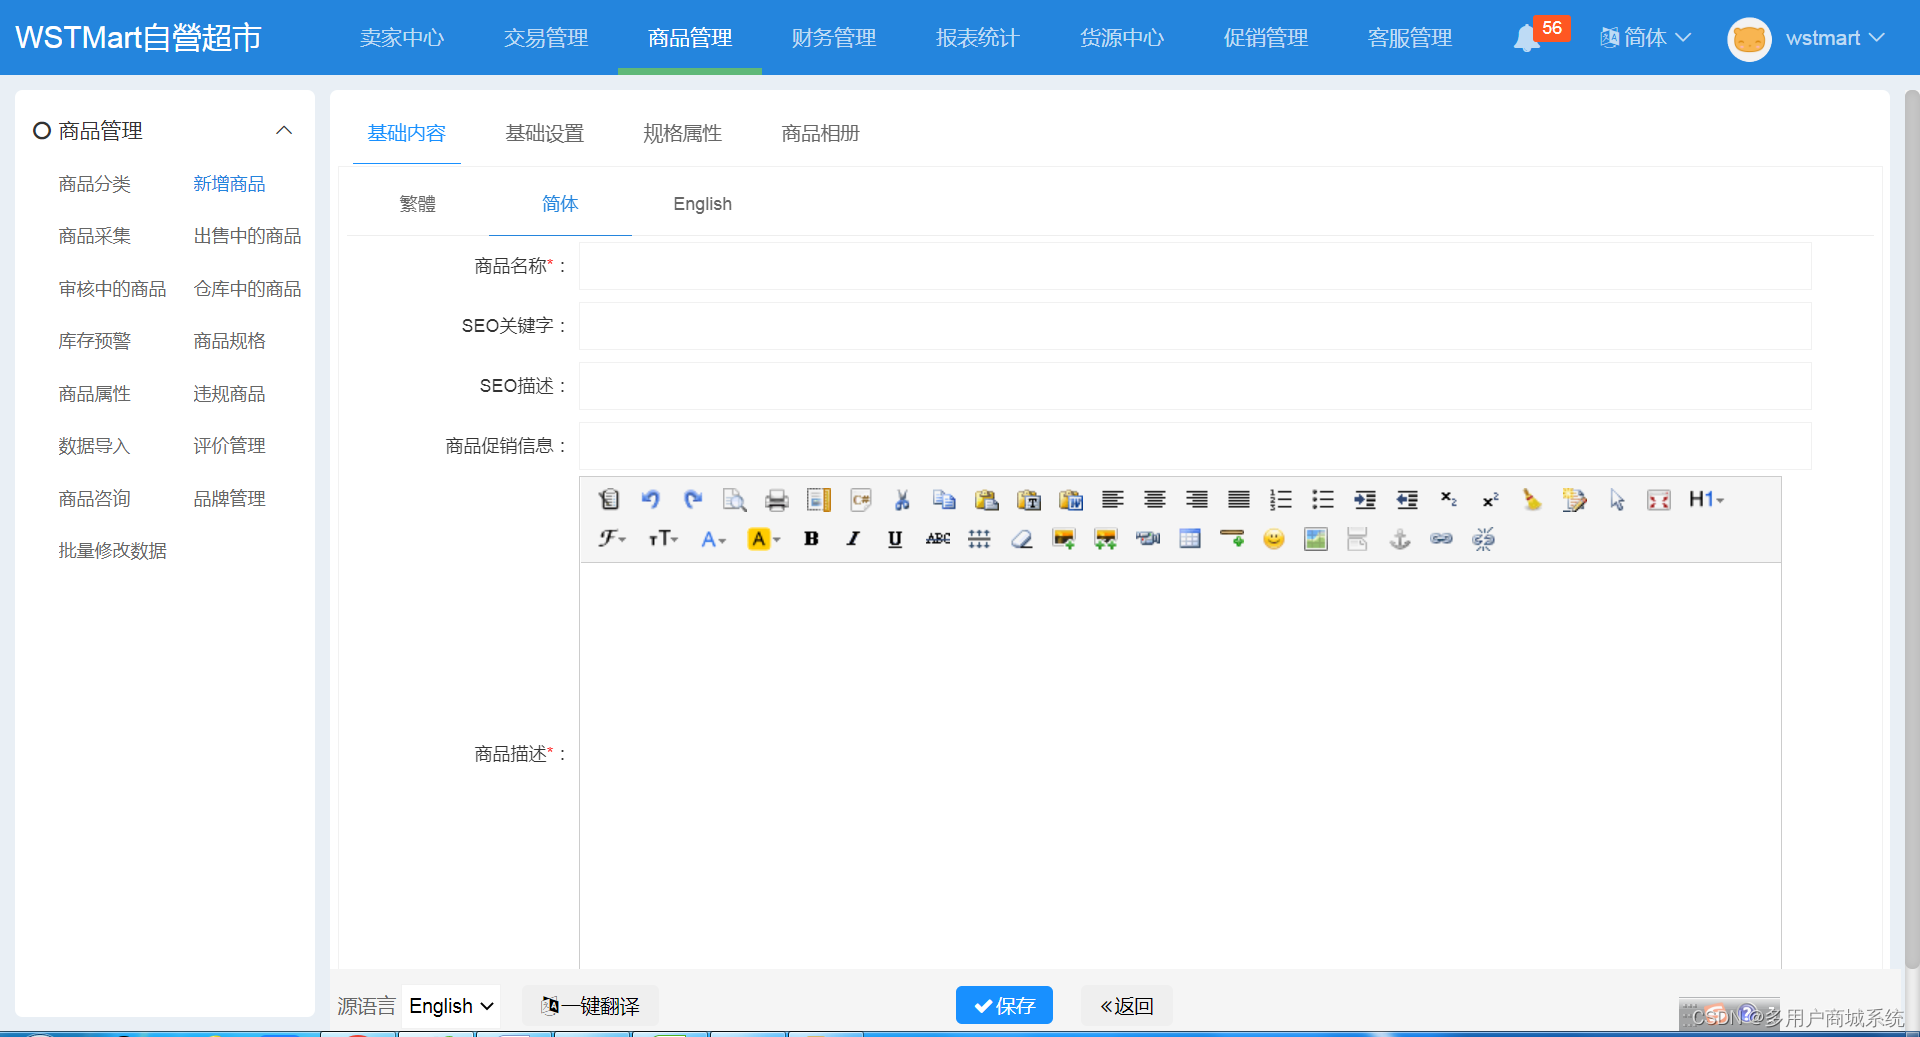The image size is (1920, 1037).
Task: Apply superscript formatting
Action: click(x=1490, y=499)
